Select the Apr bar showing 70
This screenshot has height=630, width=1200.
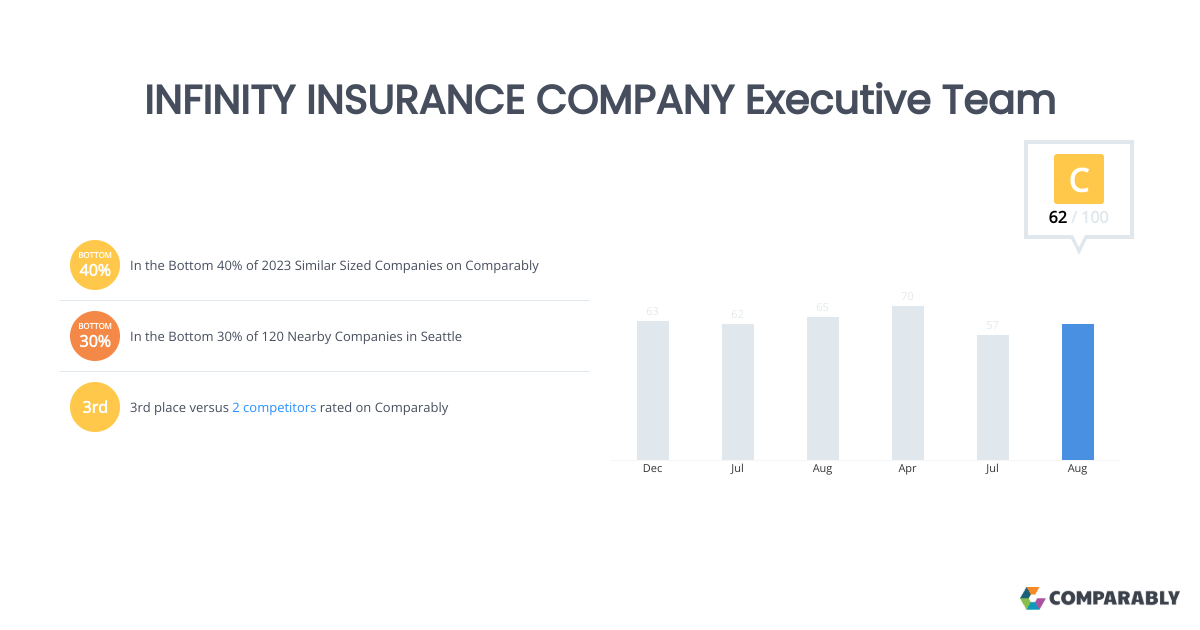(x=908, y=383)
